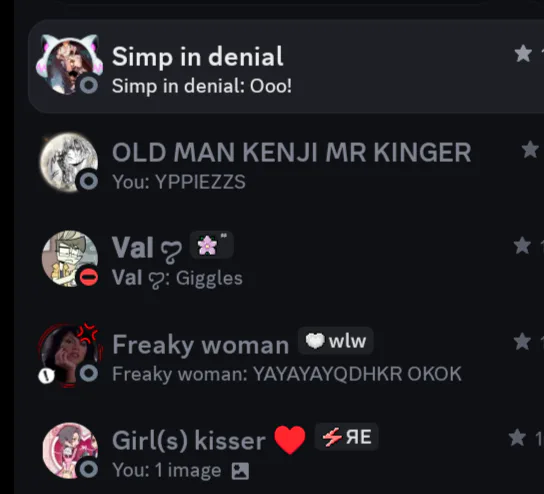
Task: Click Girl(s) kisser's pink avatar
Action: (70, 451)
